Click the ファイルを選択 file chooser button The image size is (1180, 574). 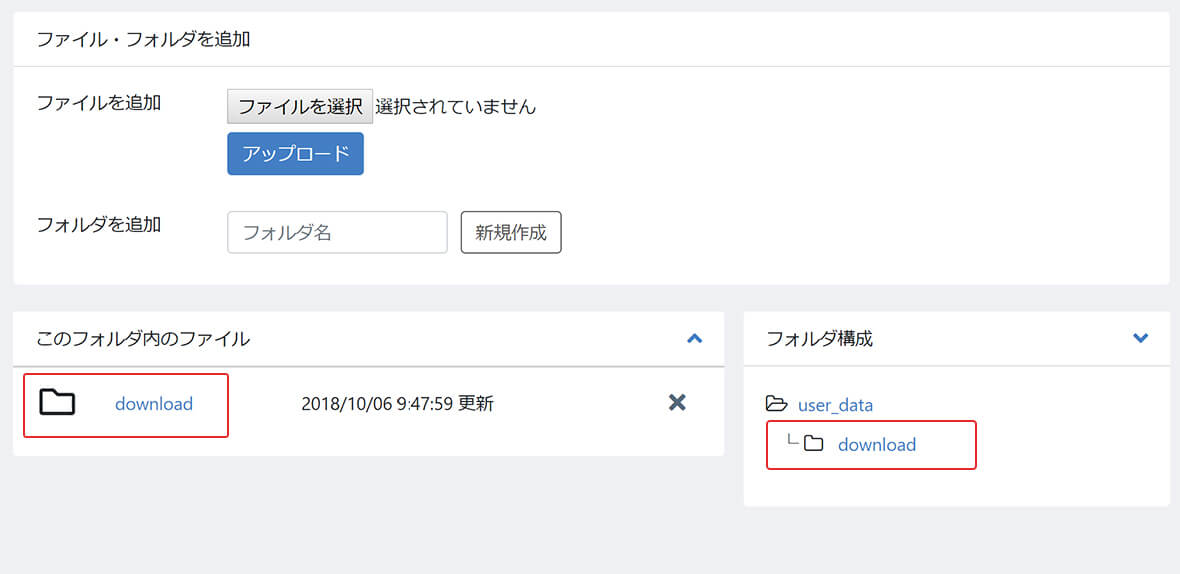click(300, 107)
